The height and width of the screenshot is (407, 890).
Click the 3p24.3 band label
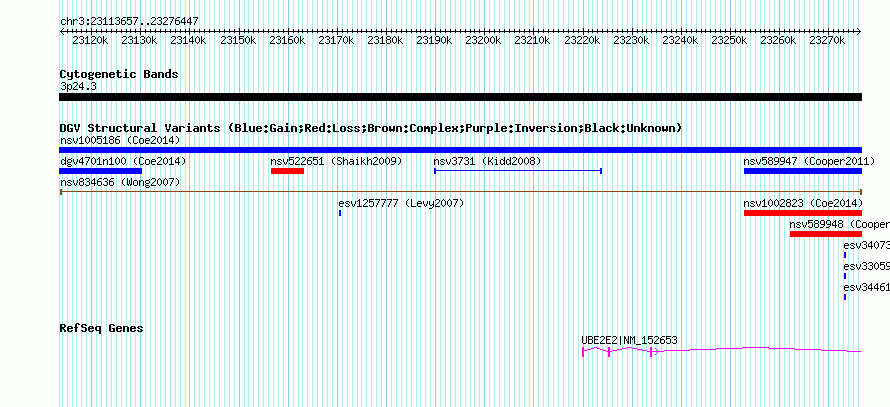click(78, 86)
